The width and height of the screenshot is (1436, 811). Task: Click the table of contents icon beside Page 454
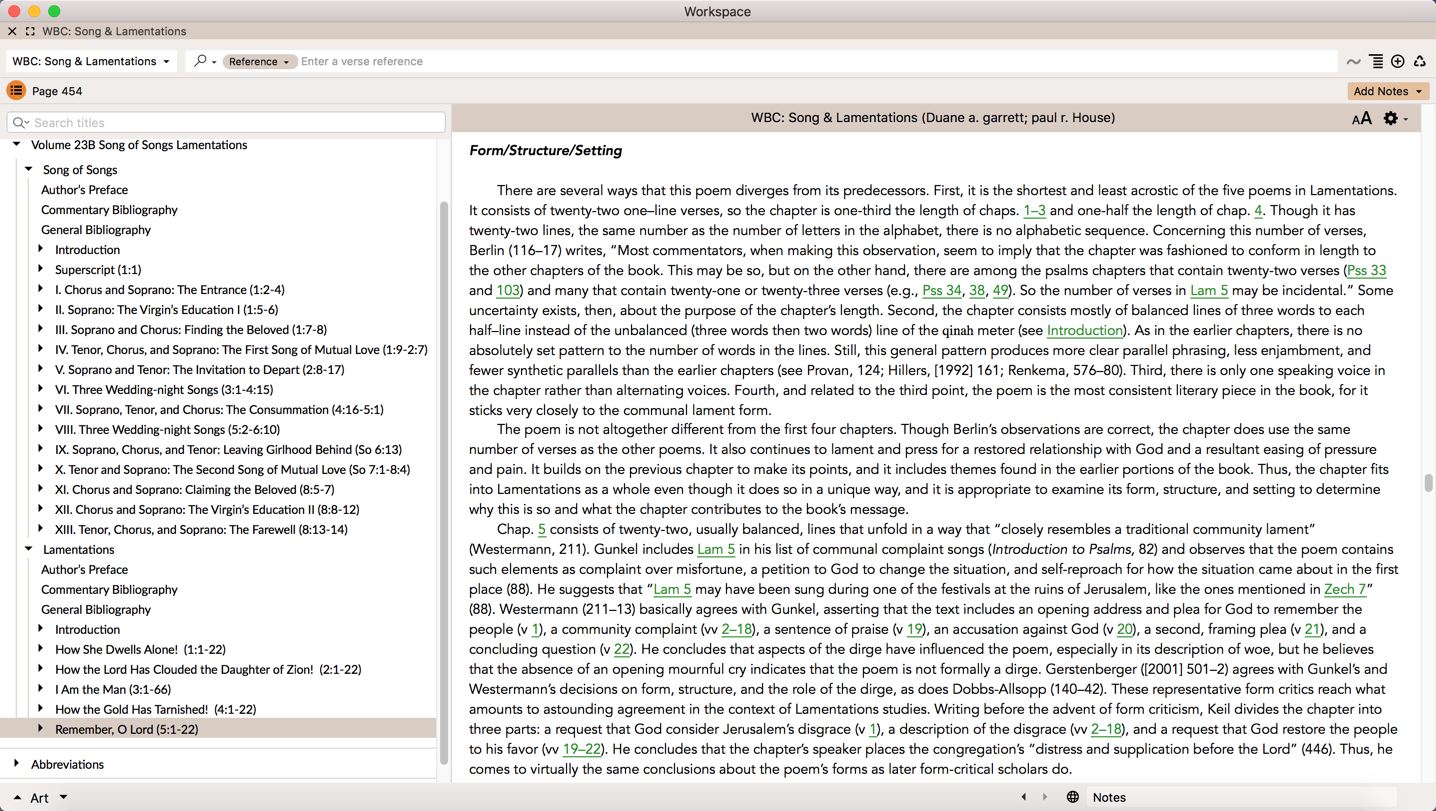16,91
